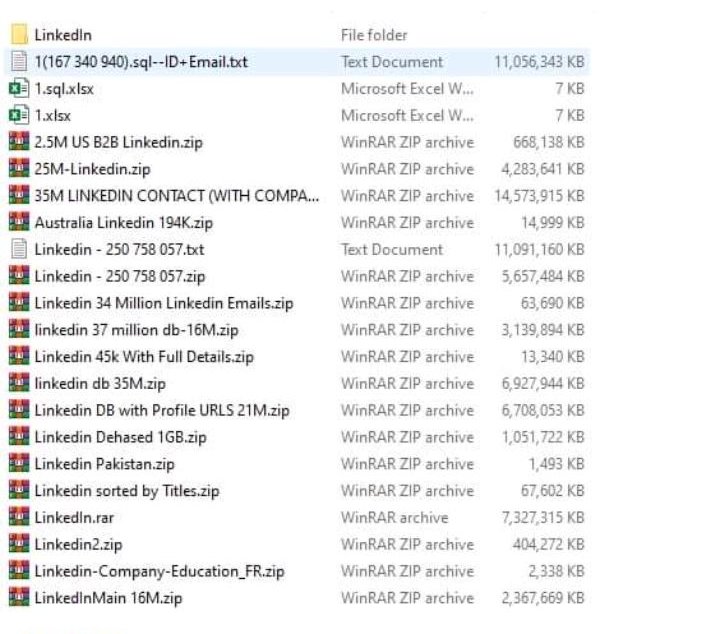Click the archive icon for Linkedin2.zip

click(17, 545)
